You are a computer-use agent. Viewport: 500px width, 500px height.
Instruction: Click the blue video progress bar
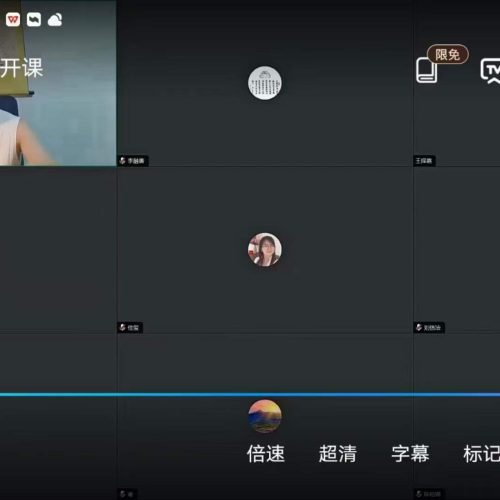tap(250, 395)
